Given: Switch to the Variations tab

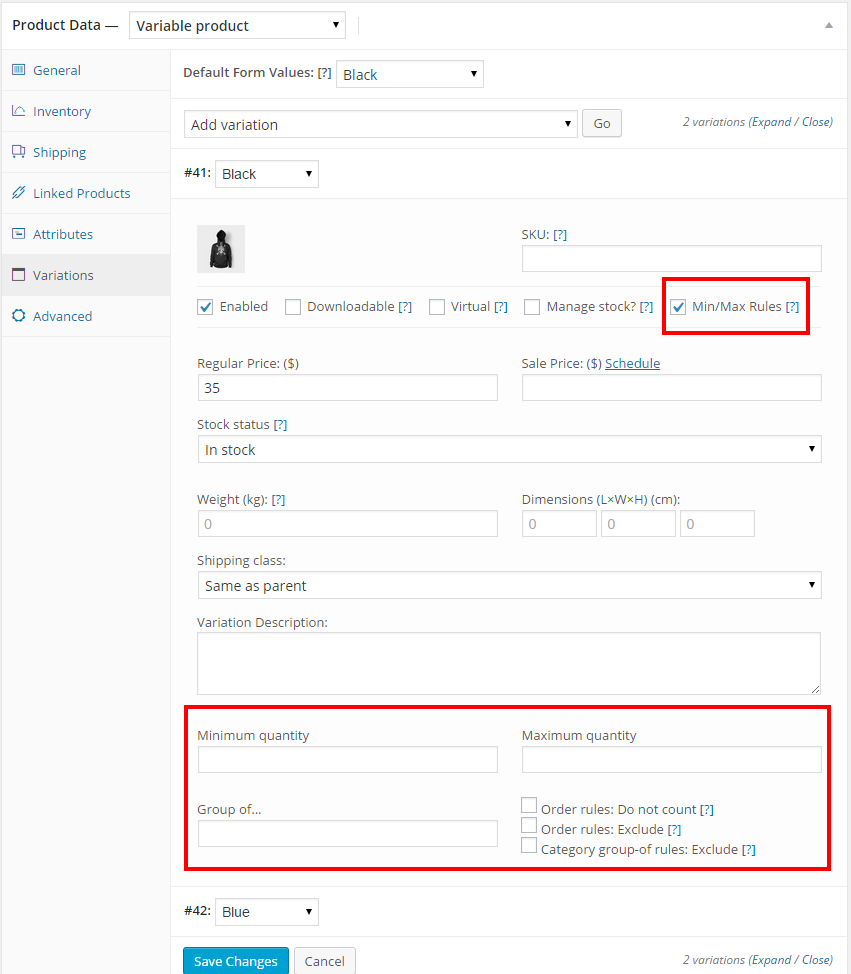Looking at the screenshot, I should click(63, 275).
